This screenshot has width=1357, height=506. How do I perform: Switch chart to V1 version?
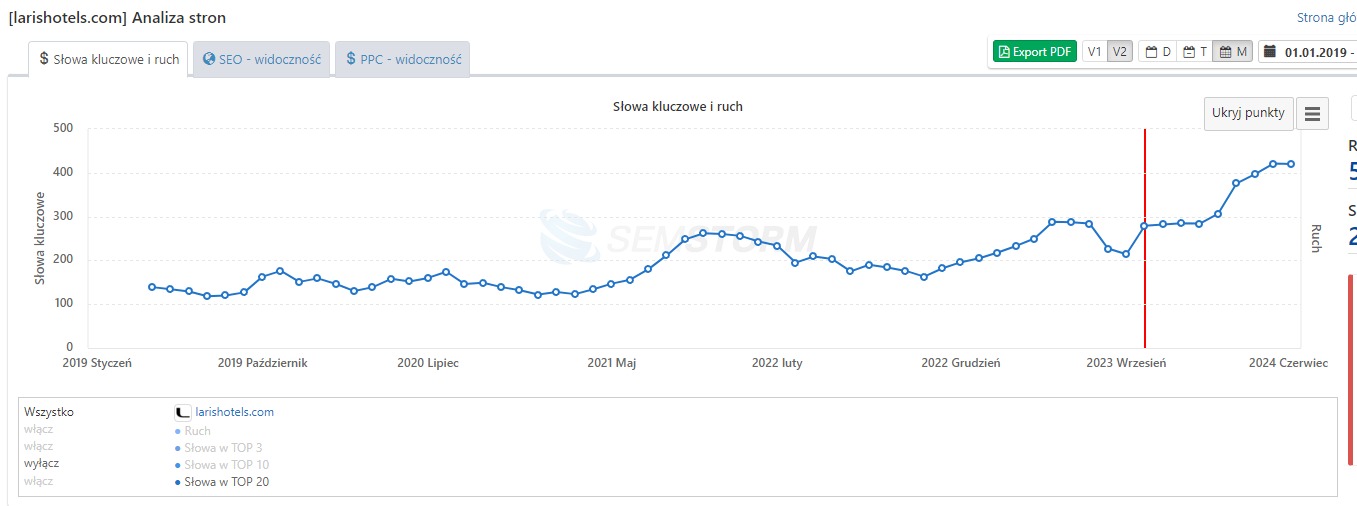(1095, 52)
